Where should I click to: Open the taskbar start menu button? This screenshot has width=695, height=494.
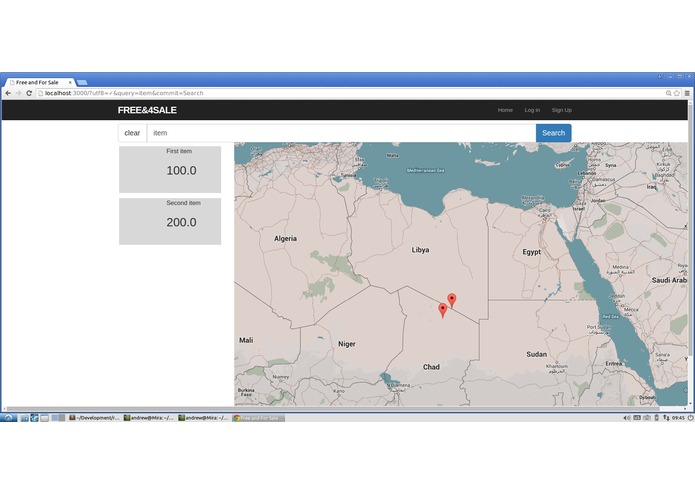[8, 418]
